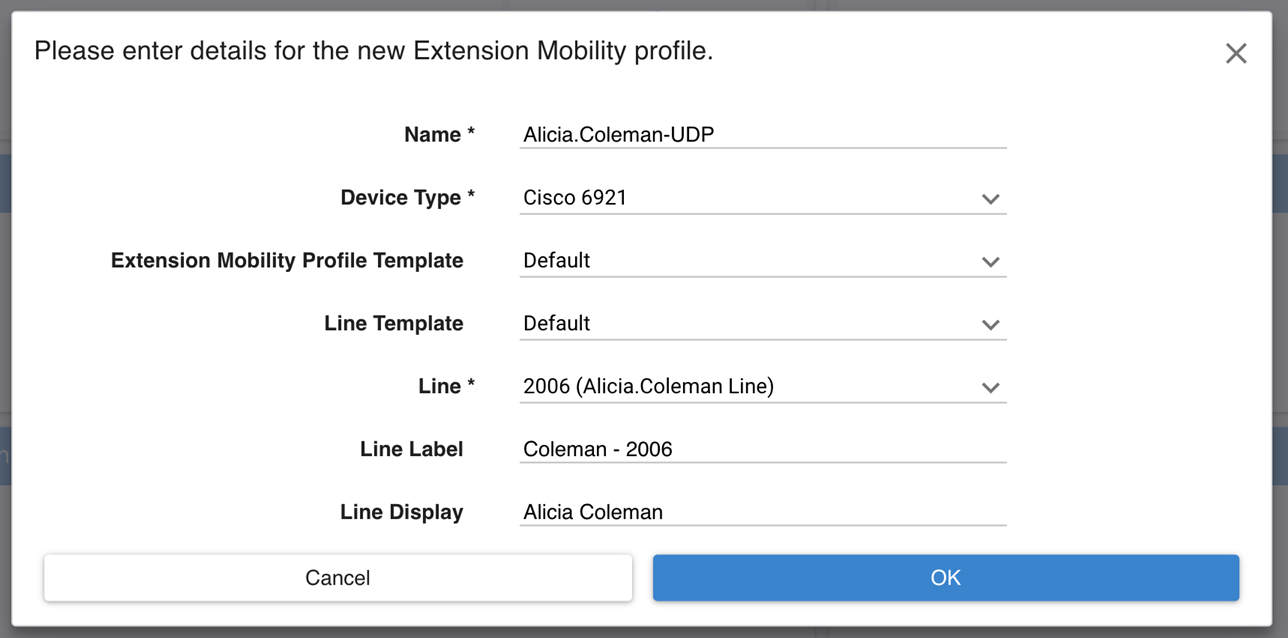Click the Device Type chevron arrow

coord(990,199)
